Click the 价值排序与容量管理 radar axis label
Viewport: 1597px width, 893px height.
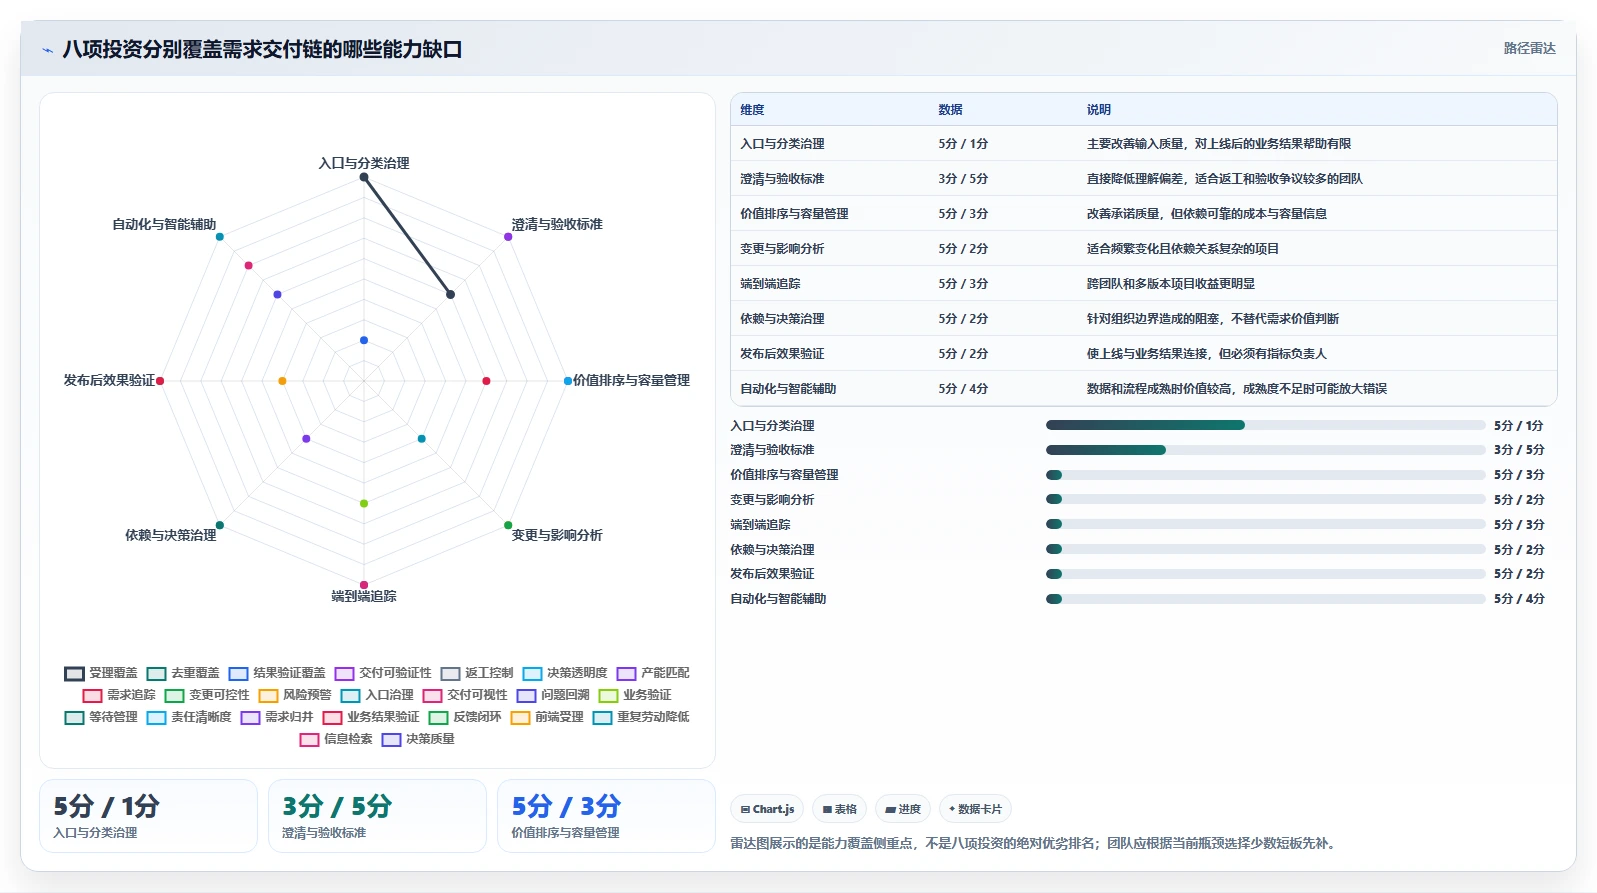pos(631,380)
